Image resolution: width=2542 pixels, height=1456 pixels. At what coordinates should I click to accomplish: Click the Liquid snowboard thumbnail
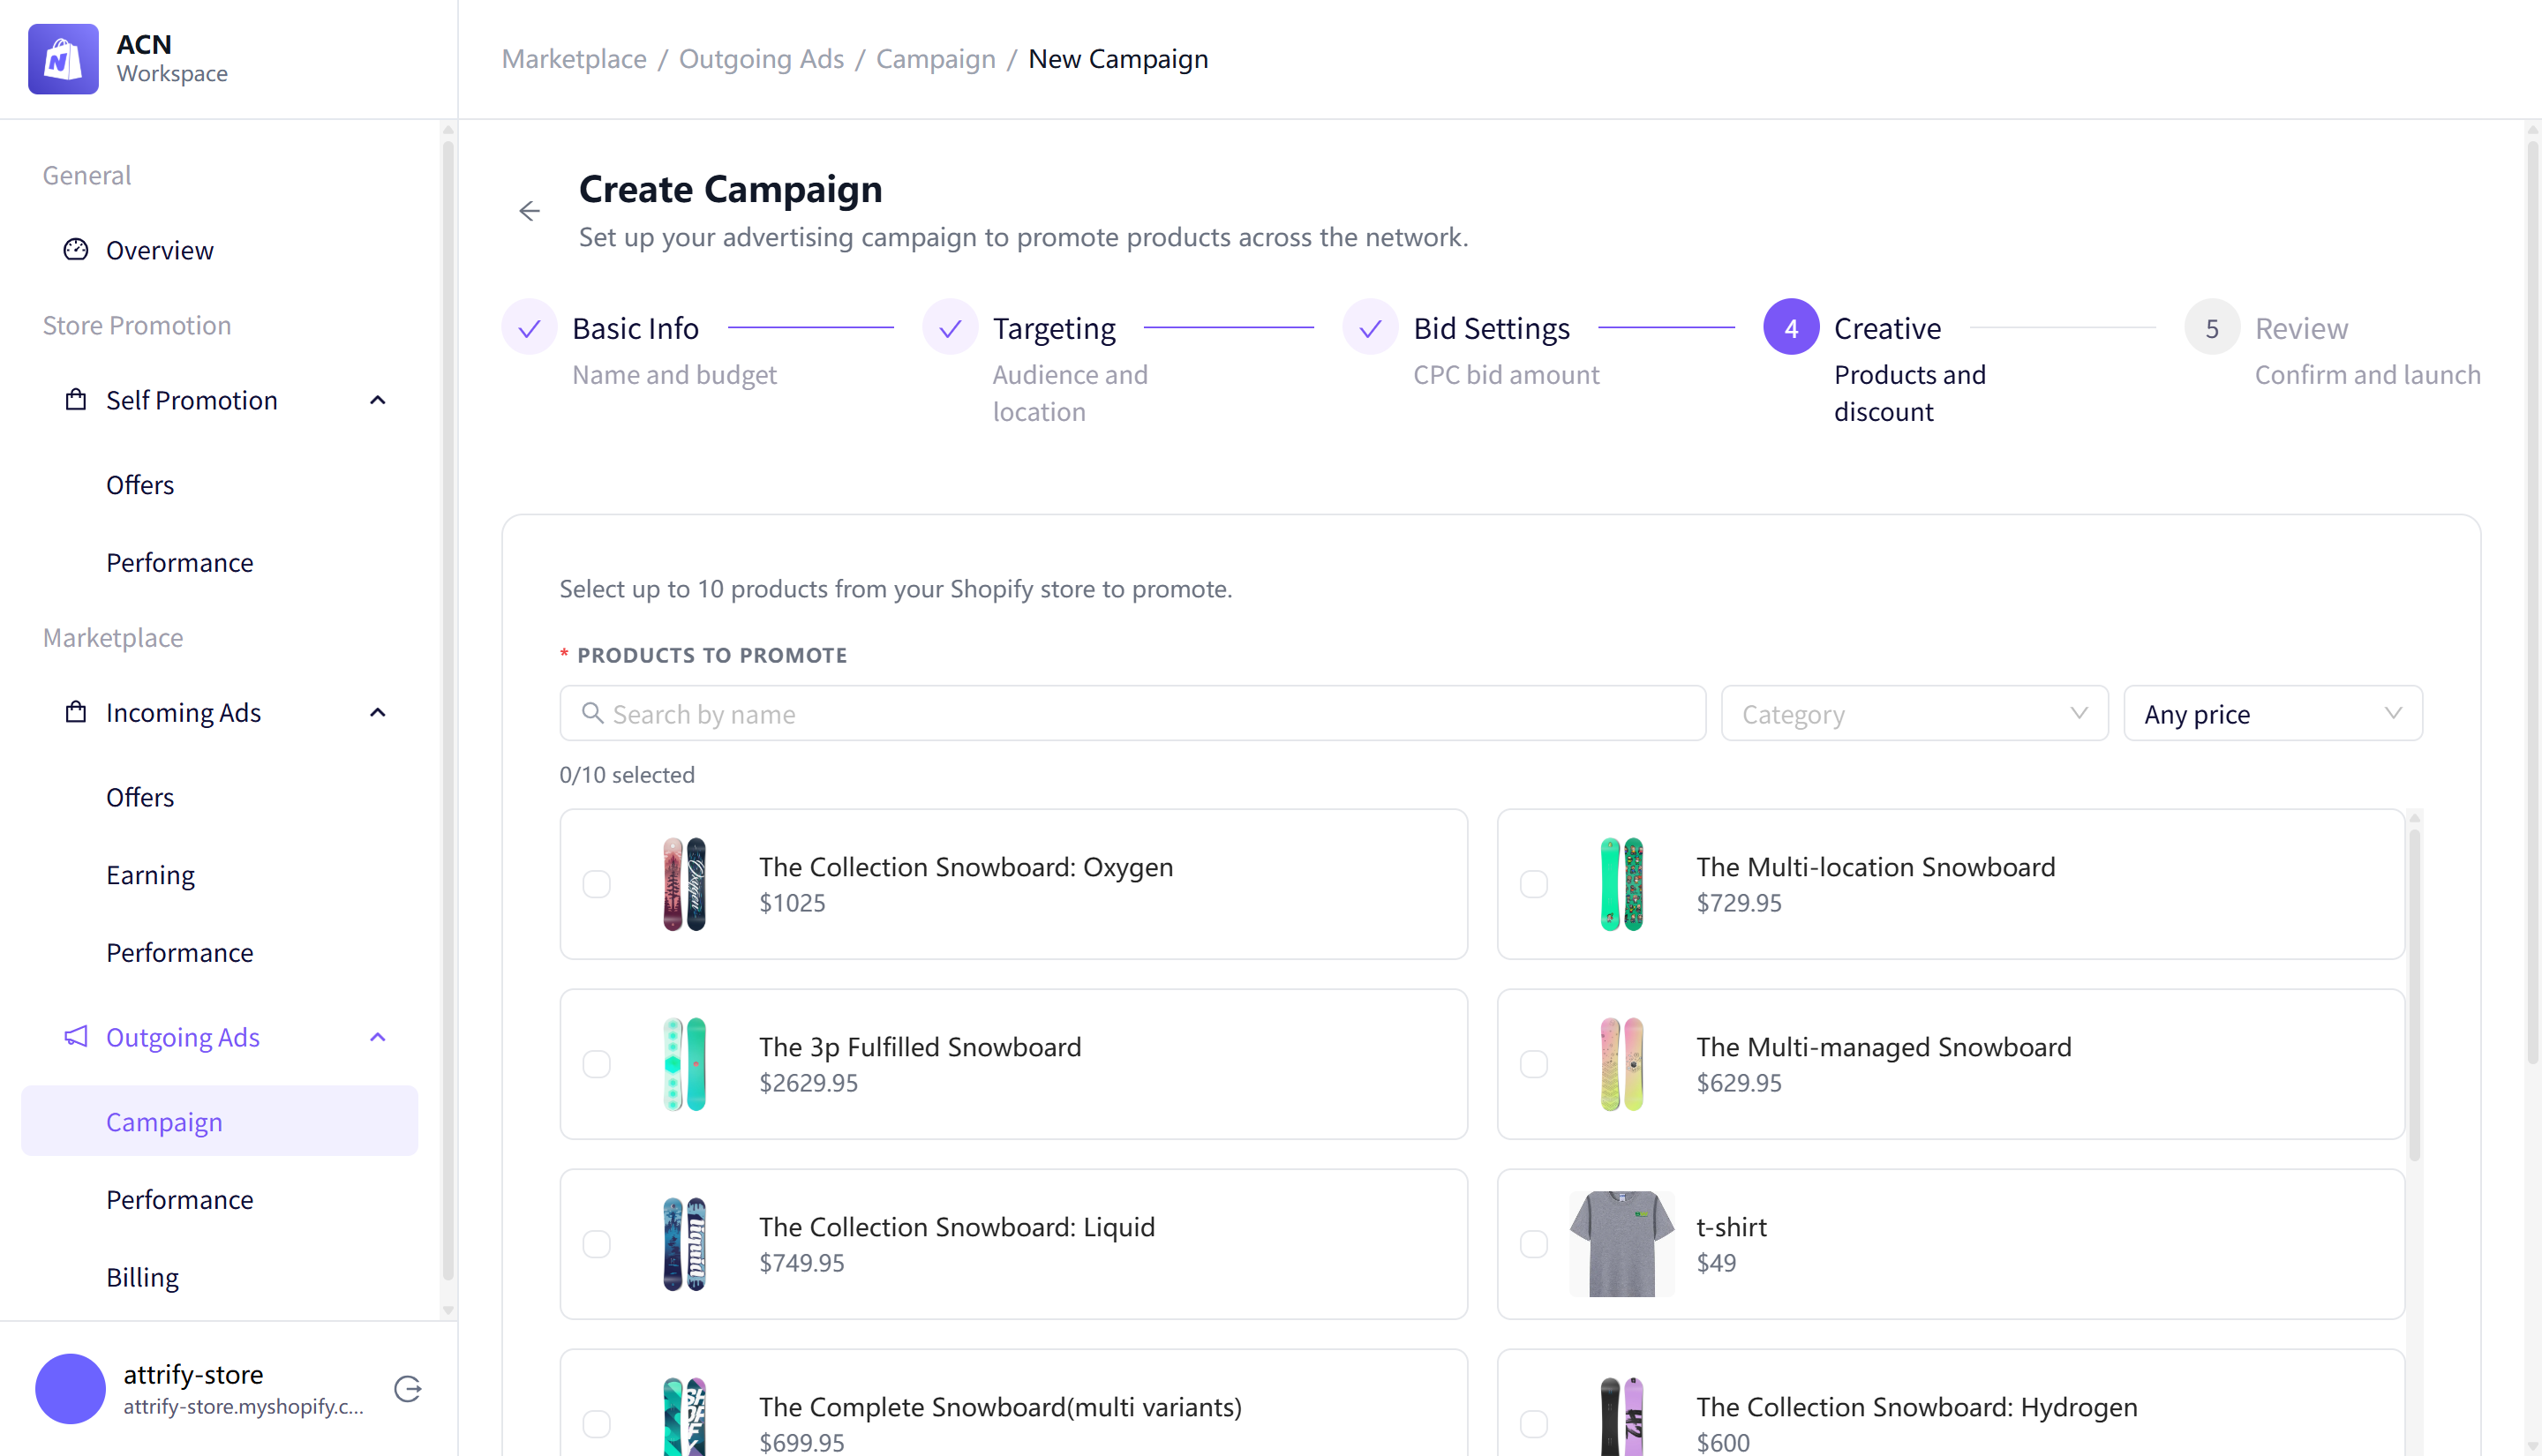684,1244
